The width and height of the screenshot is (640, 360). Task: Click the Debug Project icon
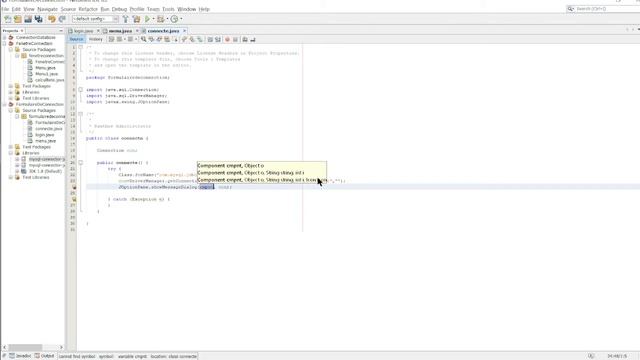click(x=160, y=19)
